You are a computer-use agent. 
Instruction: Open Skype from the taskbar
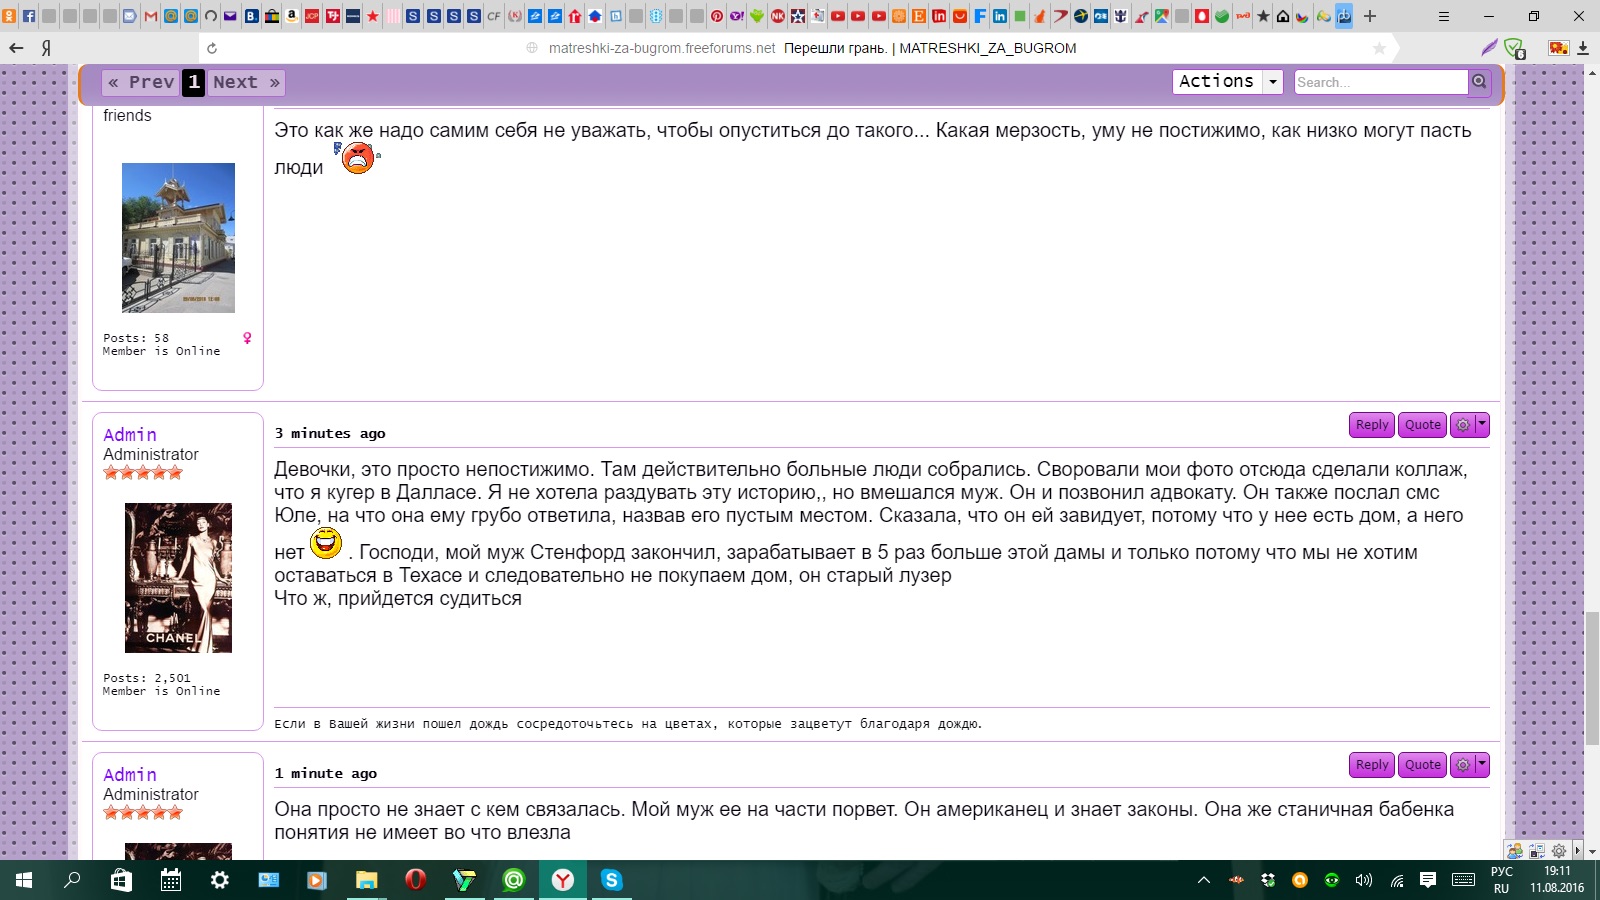tap(611, 880)
